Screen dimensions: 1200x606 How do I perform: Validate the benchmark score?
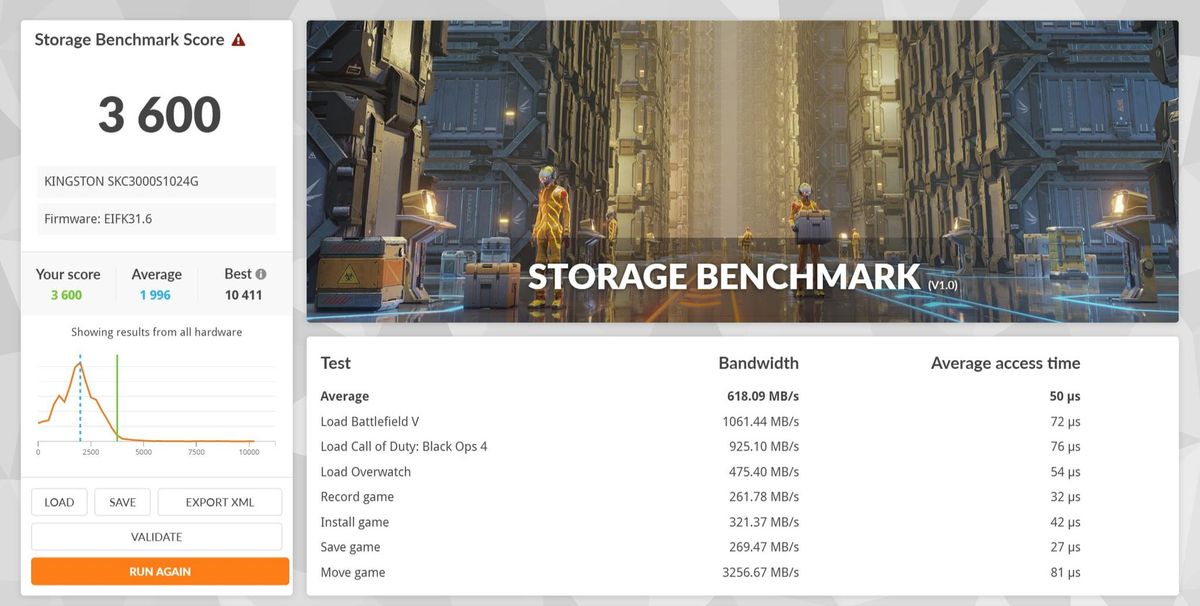coord(156,537)
